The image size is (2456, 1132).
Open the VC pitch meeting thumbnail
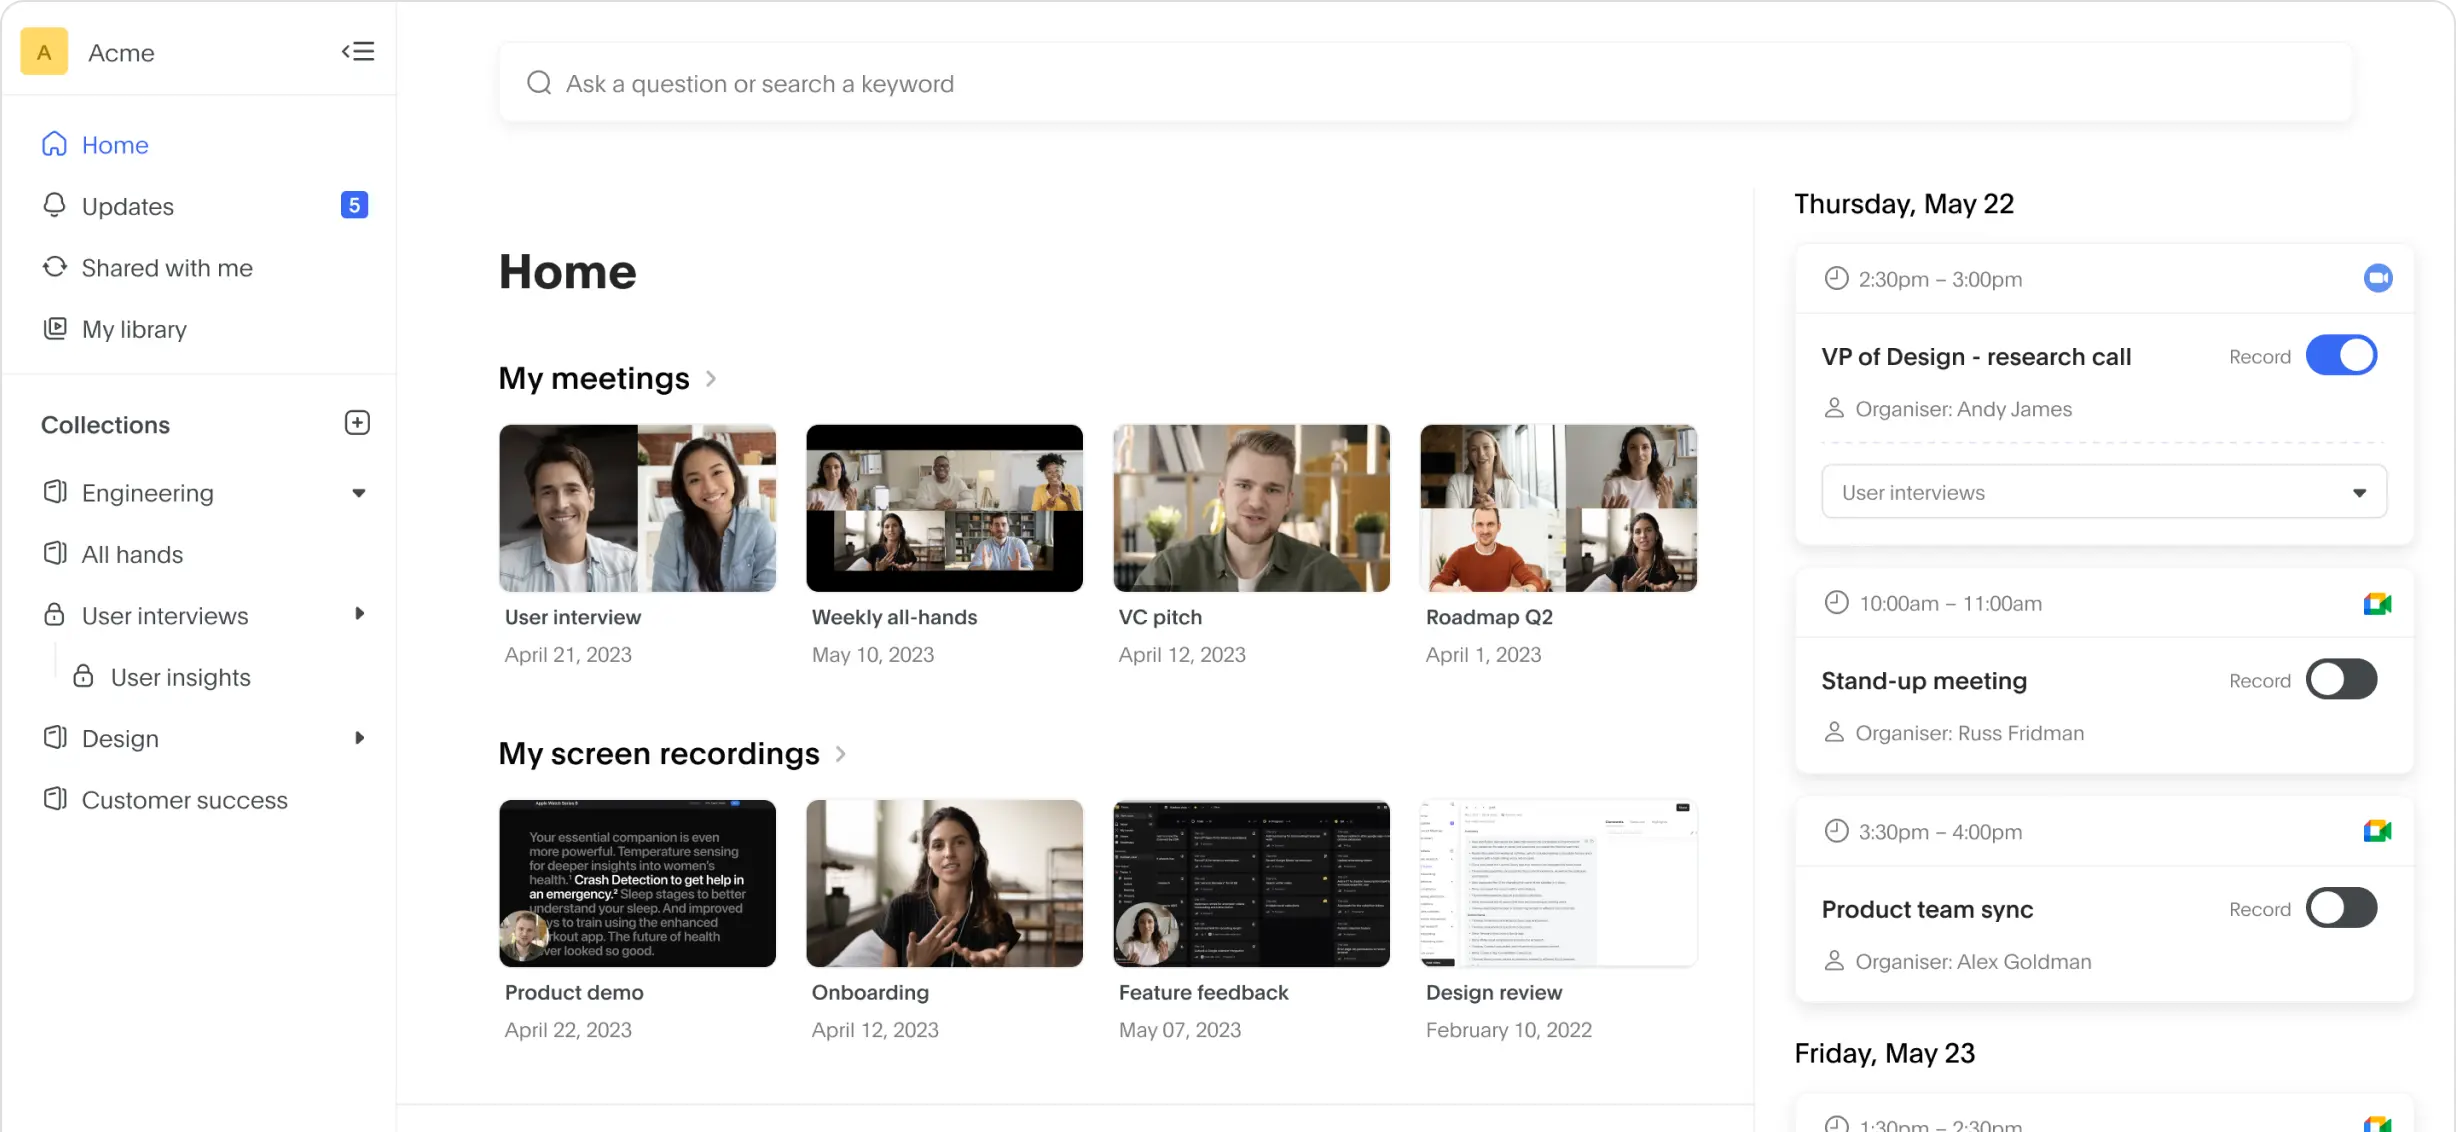click(1251, 508)
